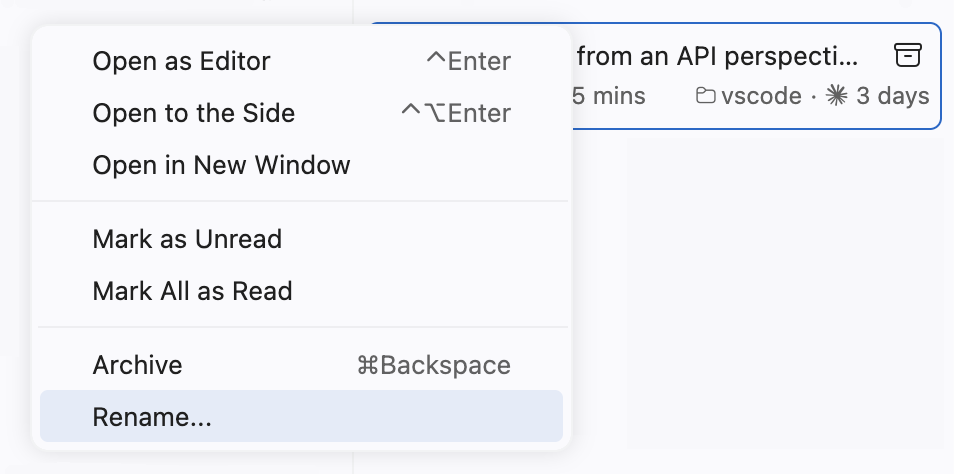Mark the session as Unread
954x474 pixels.
(187, 239)
